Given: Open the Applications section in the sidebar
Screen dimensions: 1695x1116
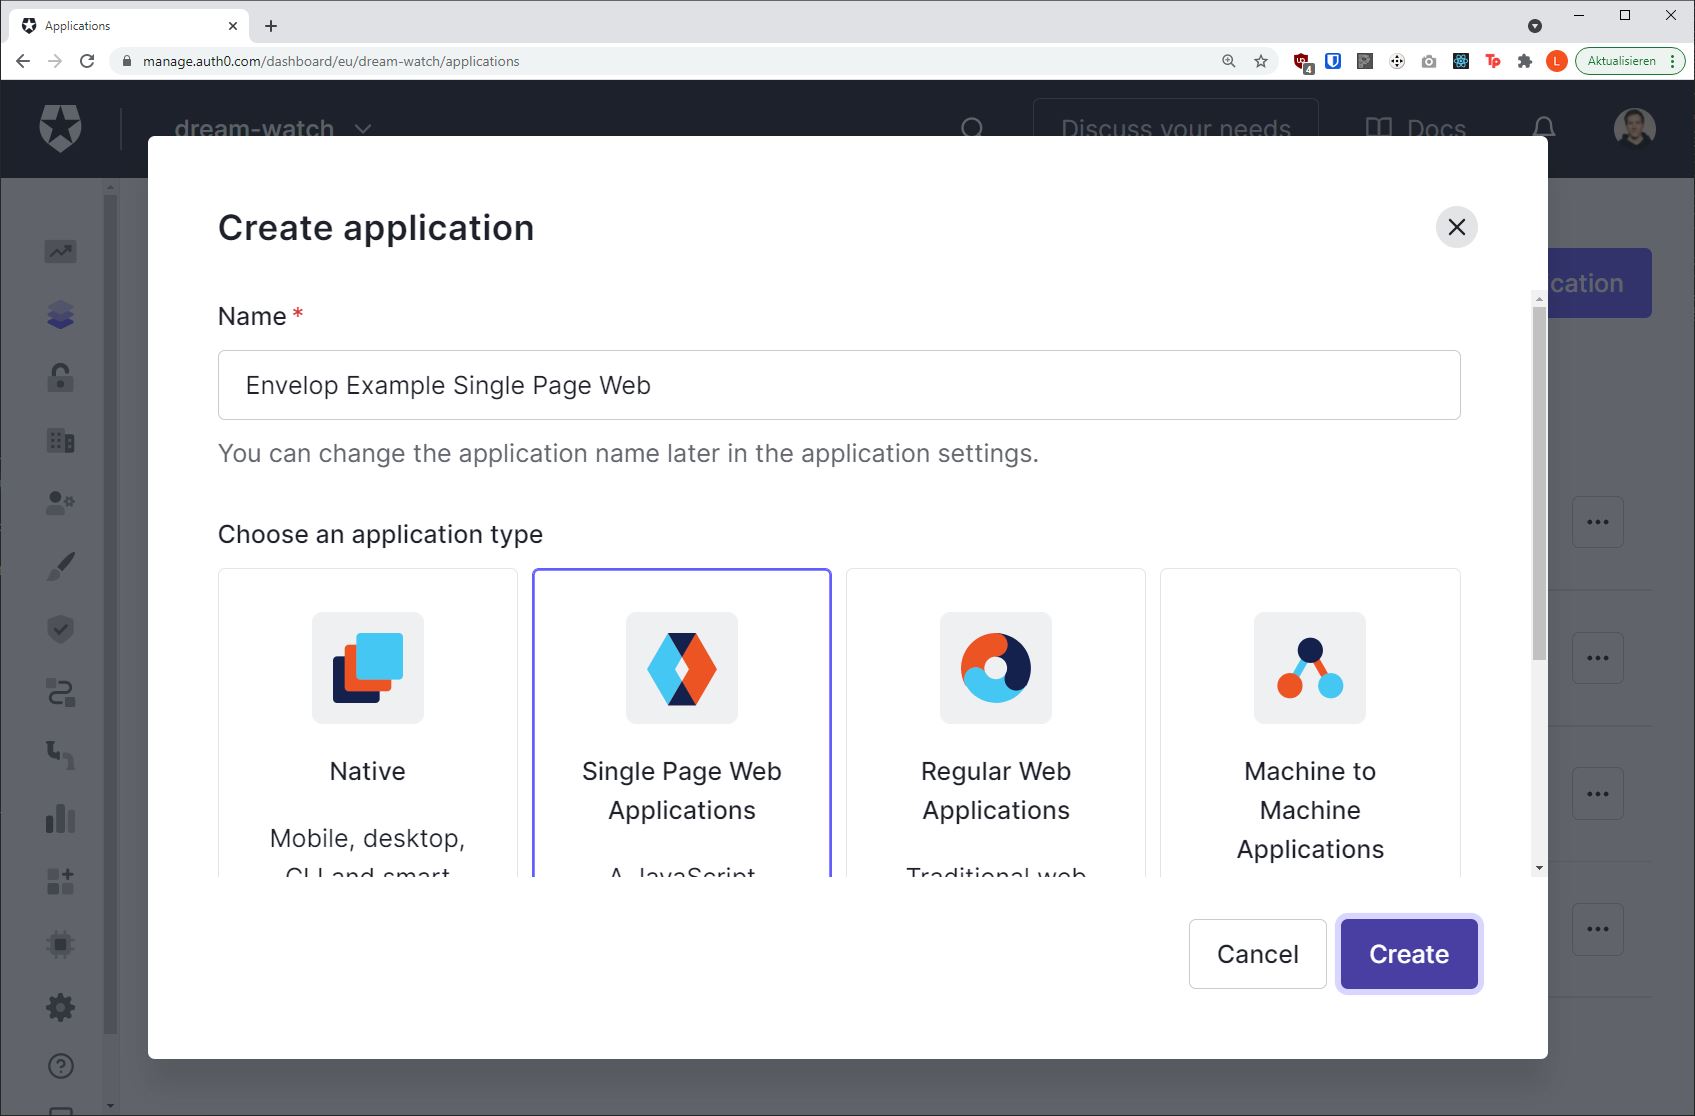Looking at the screenshot, I should pos(60,313).
